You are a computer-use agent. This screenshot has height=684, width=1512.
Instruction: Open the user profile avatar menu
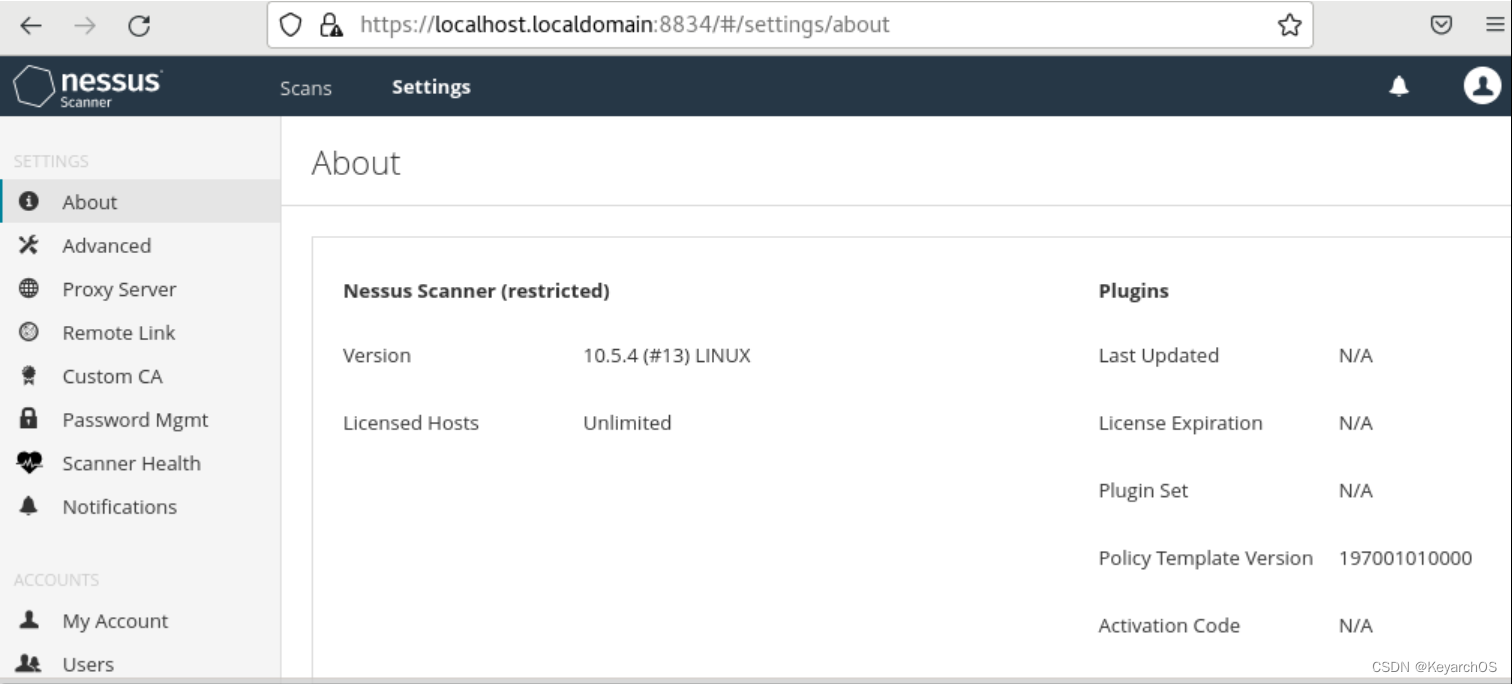point(1482,87)
